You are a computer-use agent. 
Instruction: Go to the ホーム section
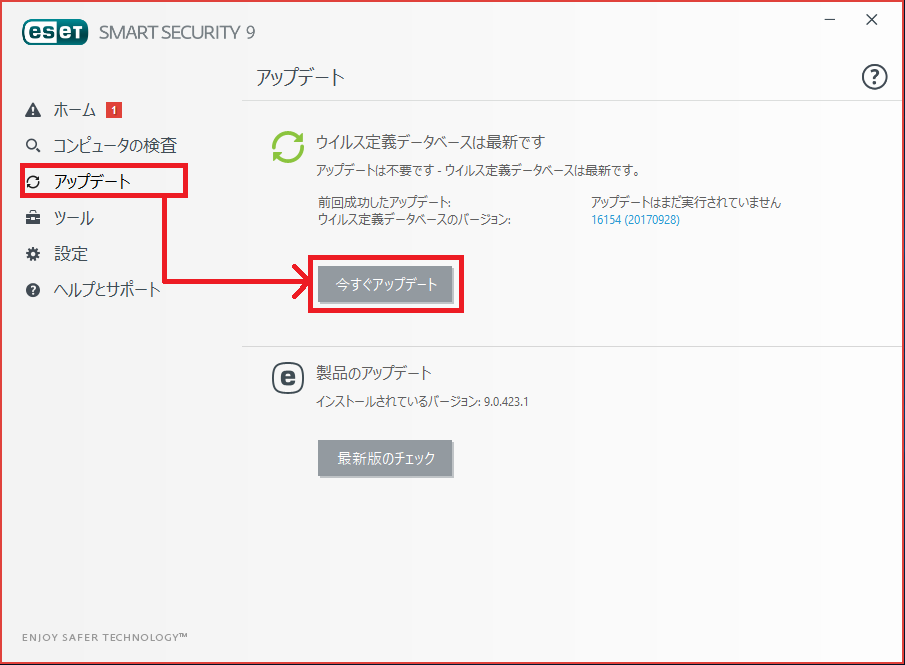coord(74,110)
